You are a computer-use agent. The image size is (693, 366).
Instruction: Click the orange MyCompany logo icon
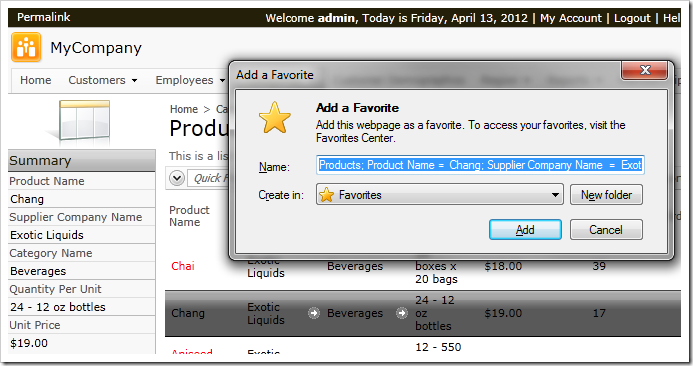26,47
